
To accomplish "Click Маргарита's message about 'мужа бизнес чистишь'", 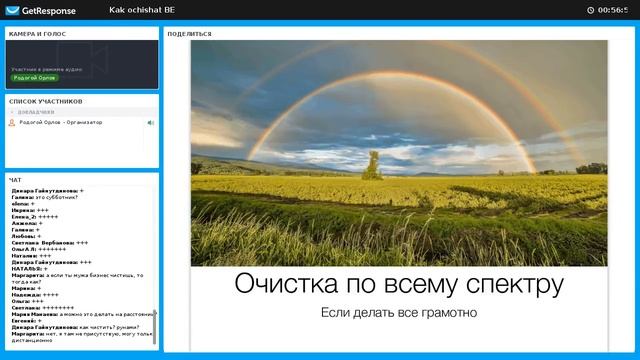I will [x=78, y=278].
